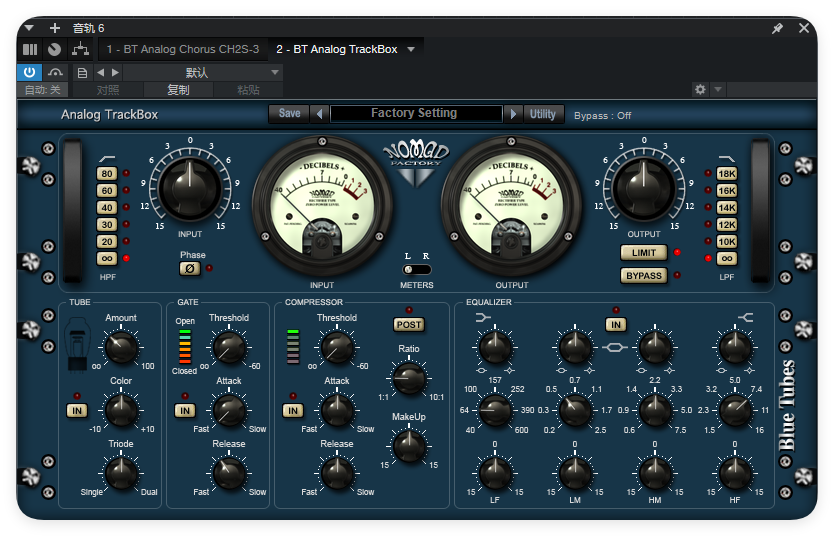Viewport: 834px width, 536px height.
Task: Click the Save preset button
Action: 289,113
